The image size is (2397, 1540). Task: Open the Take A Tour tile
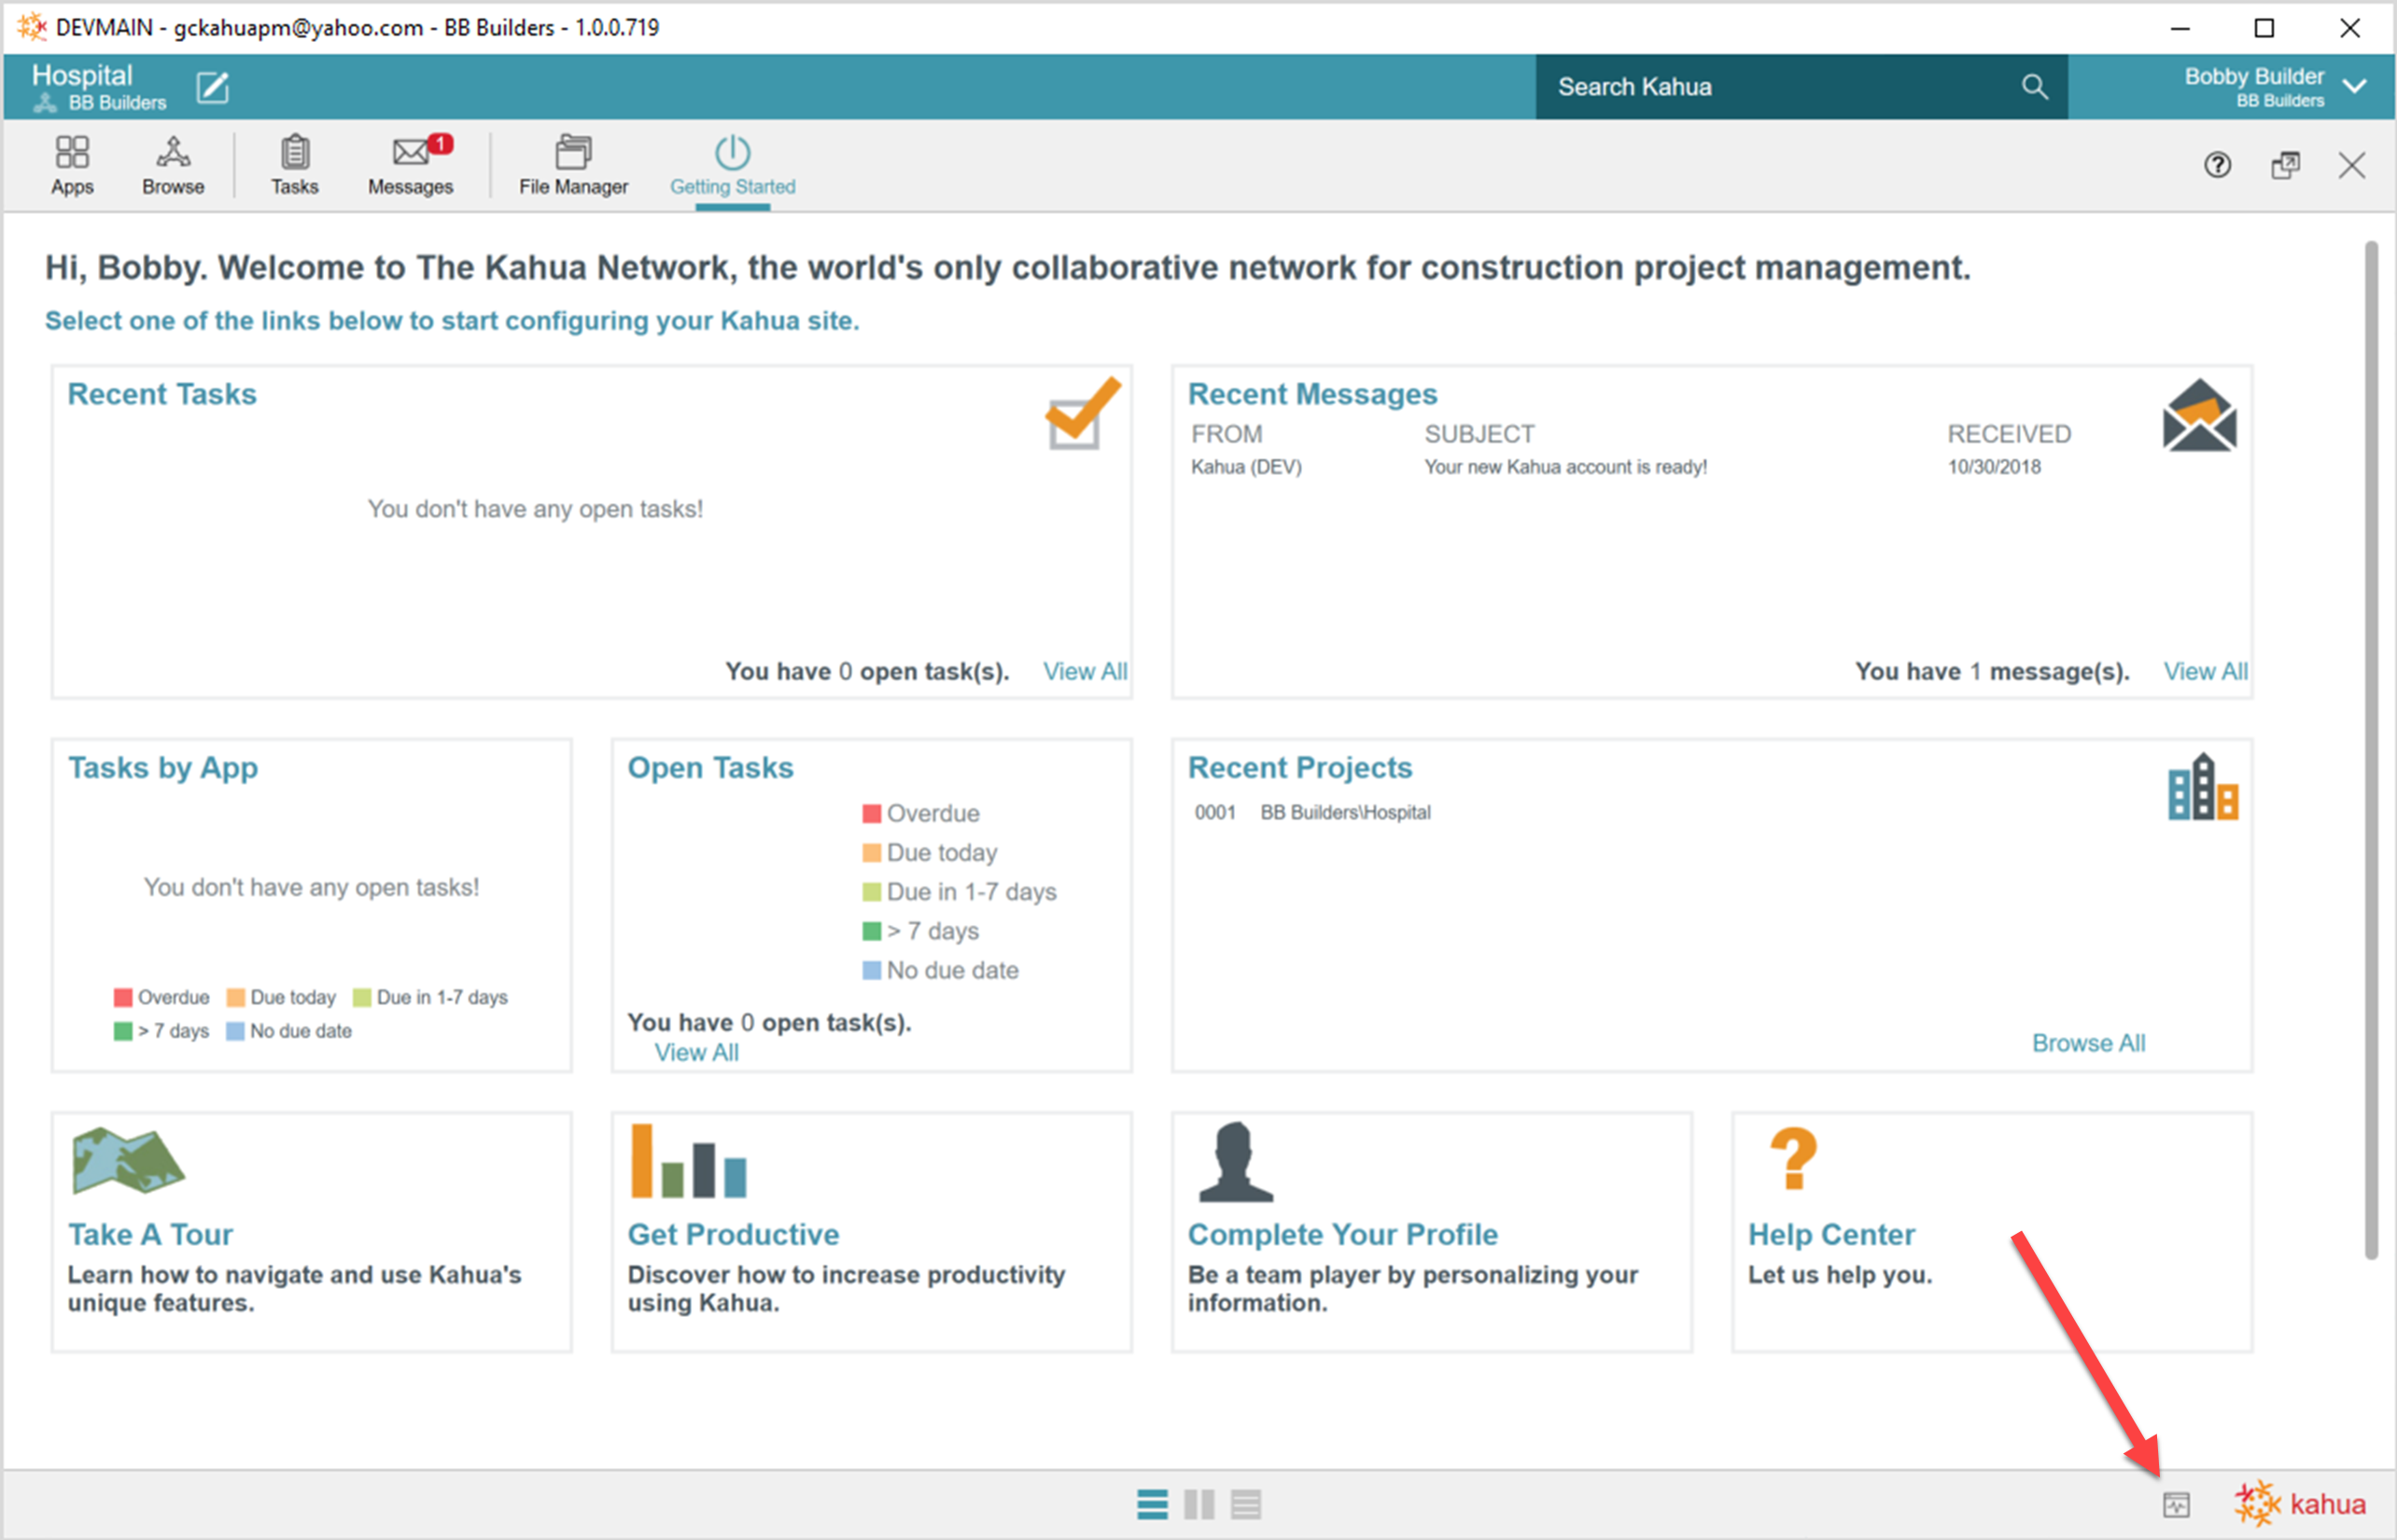coord(150,1234)
